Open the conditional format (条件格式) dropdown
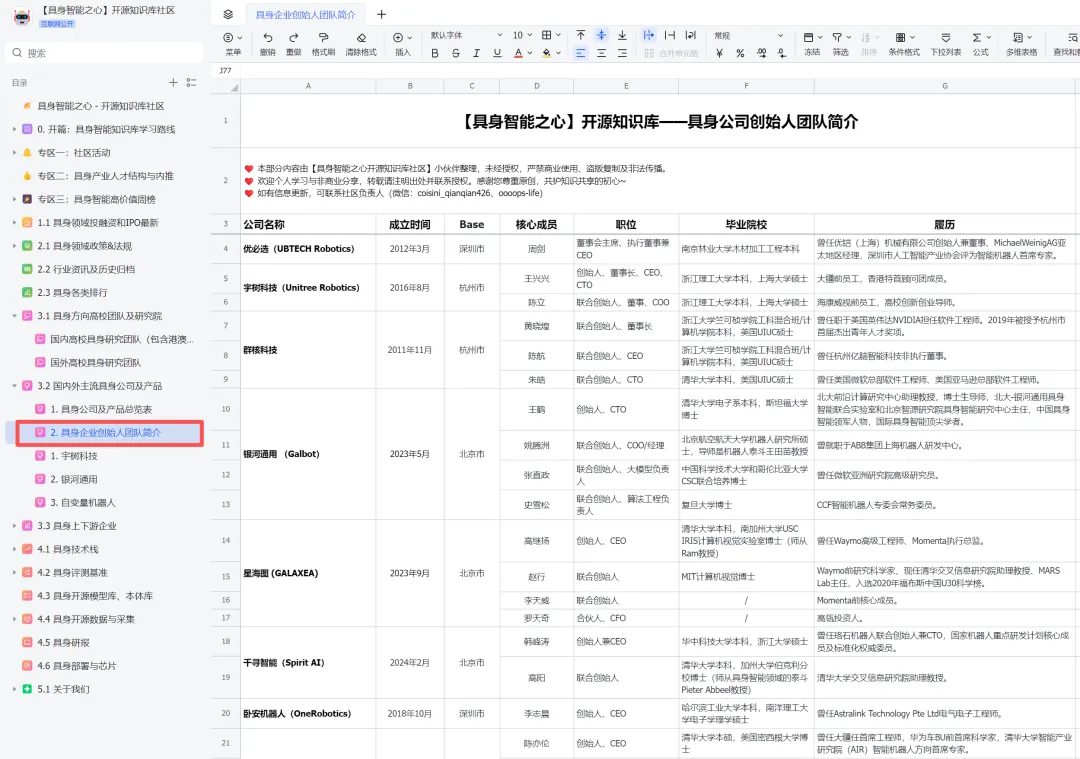1080x759 pixels. [904, 44]
